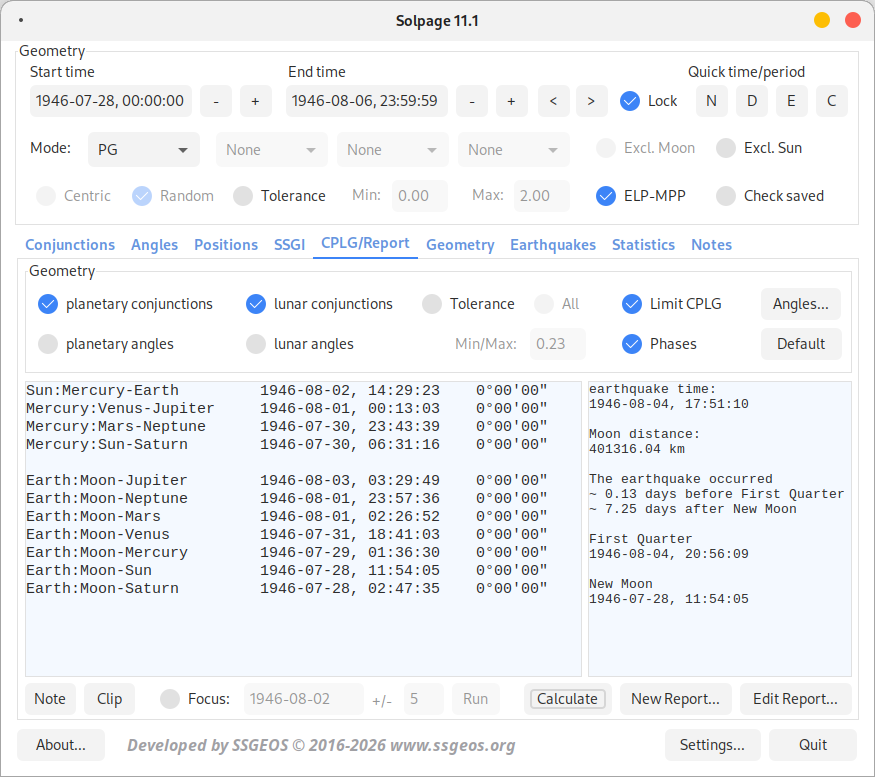Decrease start time with minus button

point(216,101)
